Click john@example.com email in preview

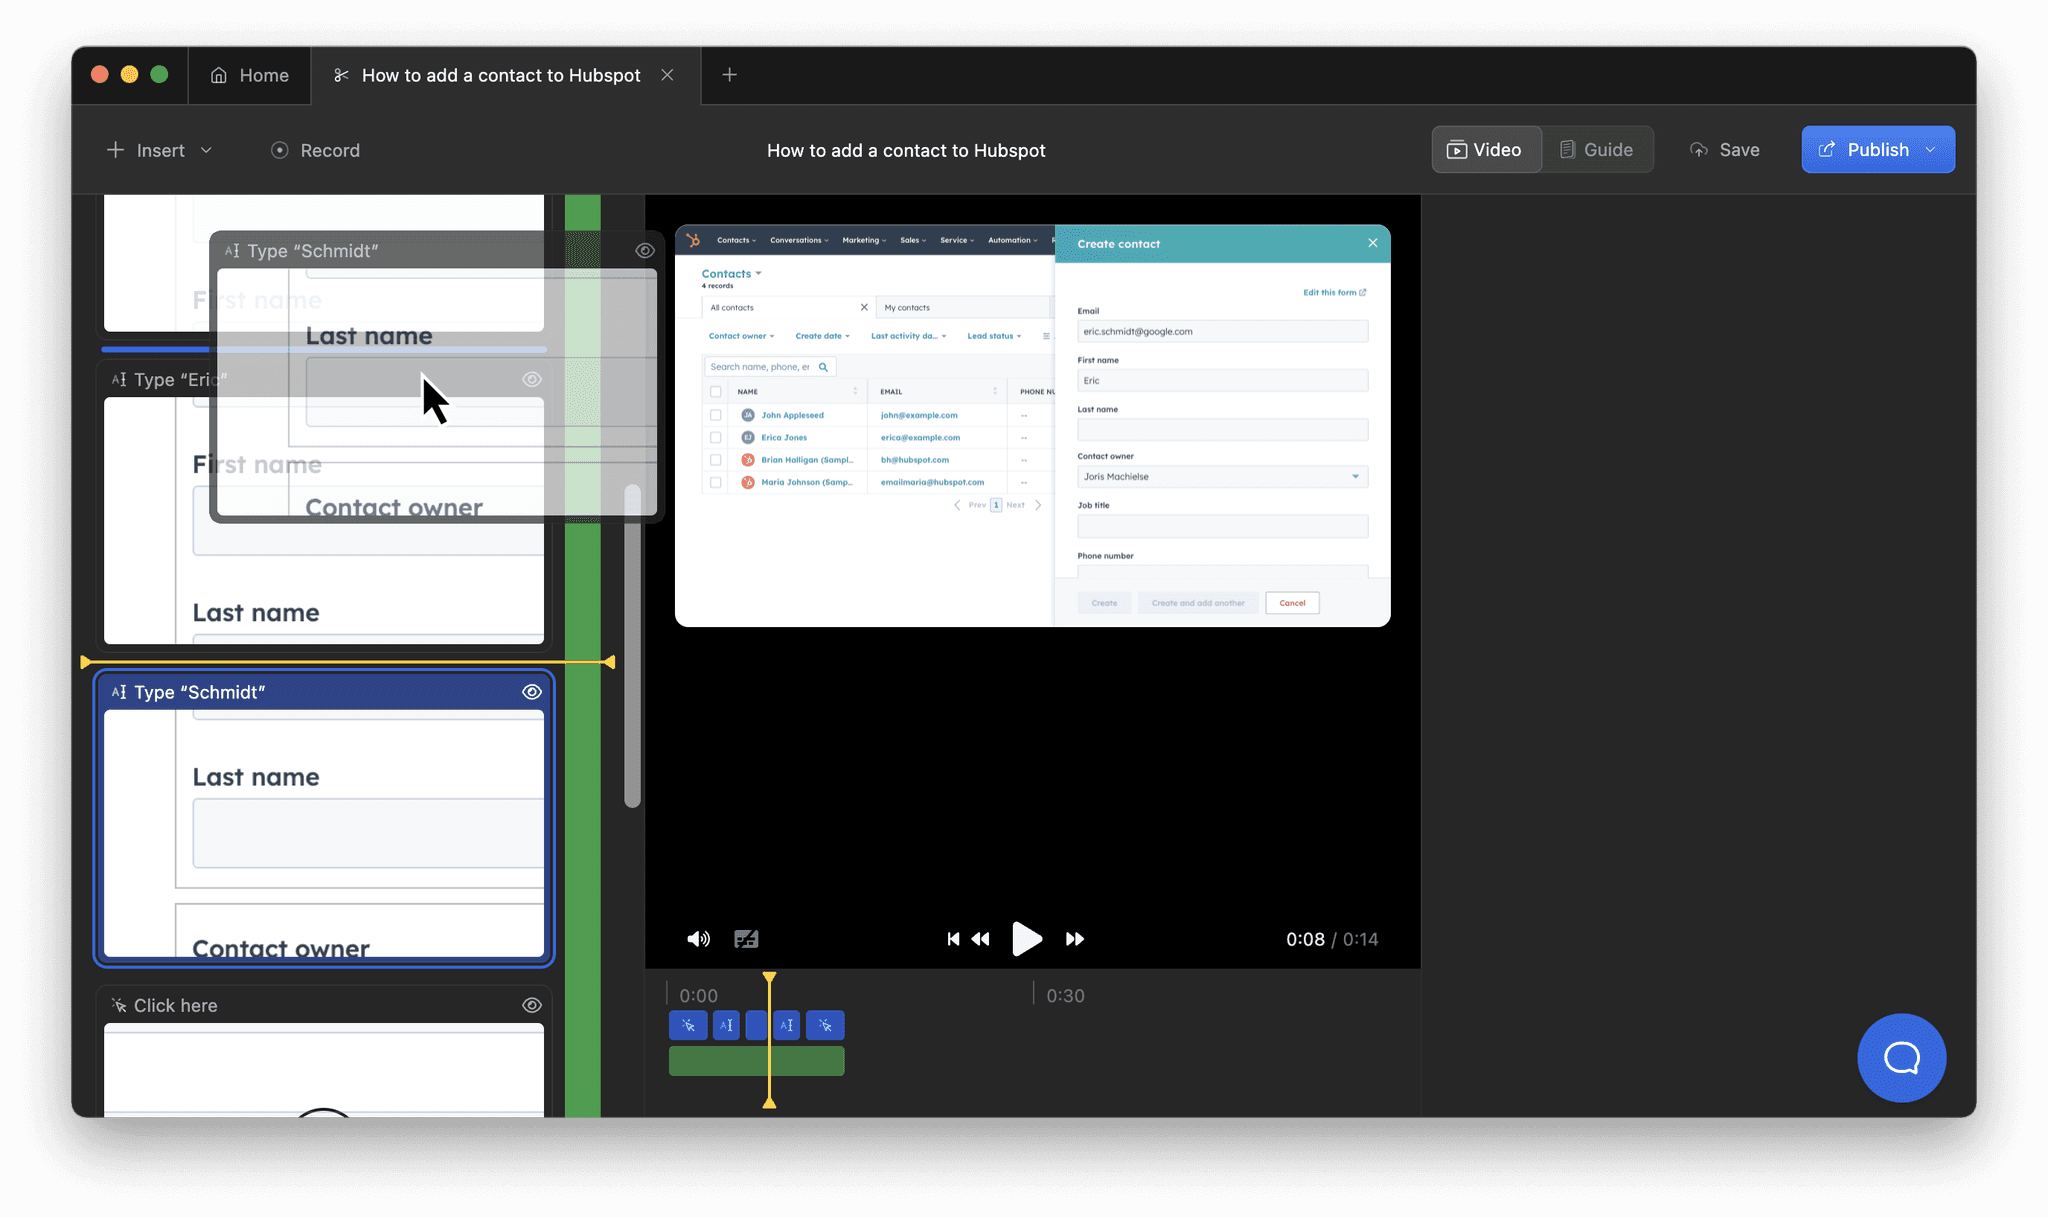pyautogui.click(x=919, y=415)
